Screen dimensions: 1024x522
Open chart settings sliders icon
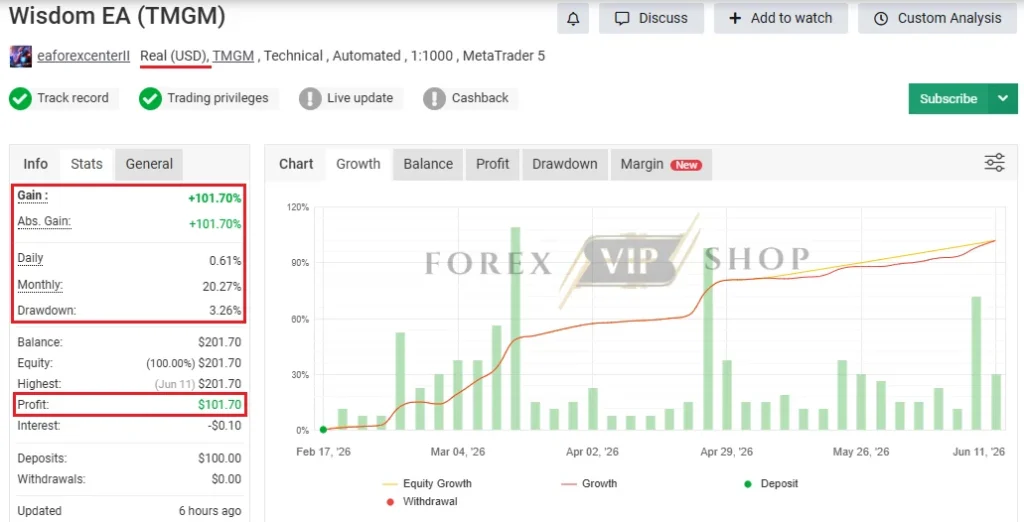[995, 163]
